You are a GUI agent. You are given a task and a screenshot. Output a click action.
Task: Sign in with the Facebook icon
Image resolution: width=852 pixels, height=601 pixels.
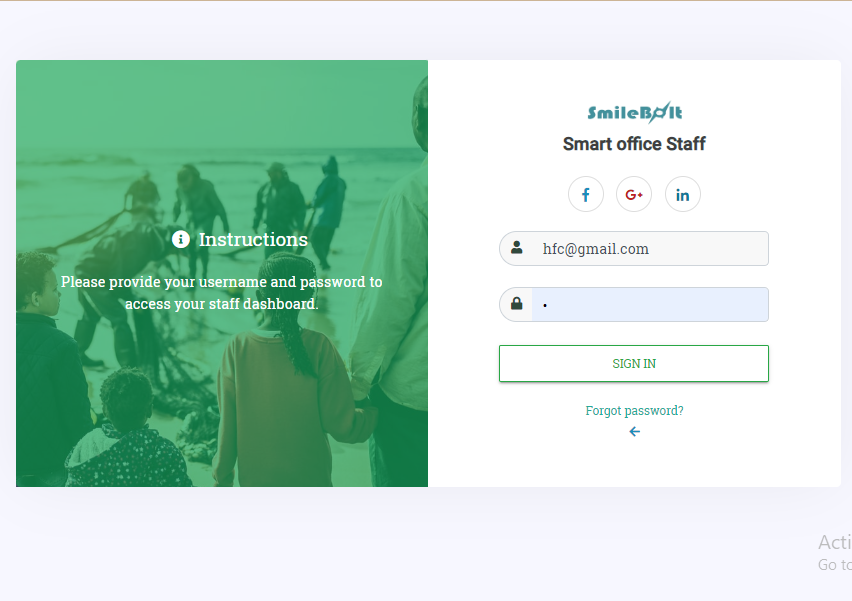pos(586,194)
